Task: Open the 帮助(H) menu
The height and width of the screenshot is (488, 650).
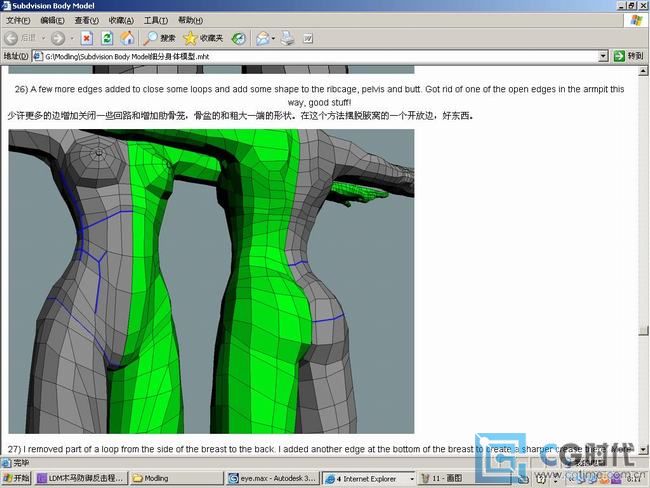Action: (x=190, y=20)
